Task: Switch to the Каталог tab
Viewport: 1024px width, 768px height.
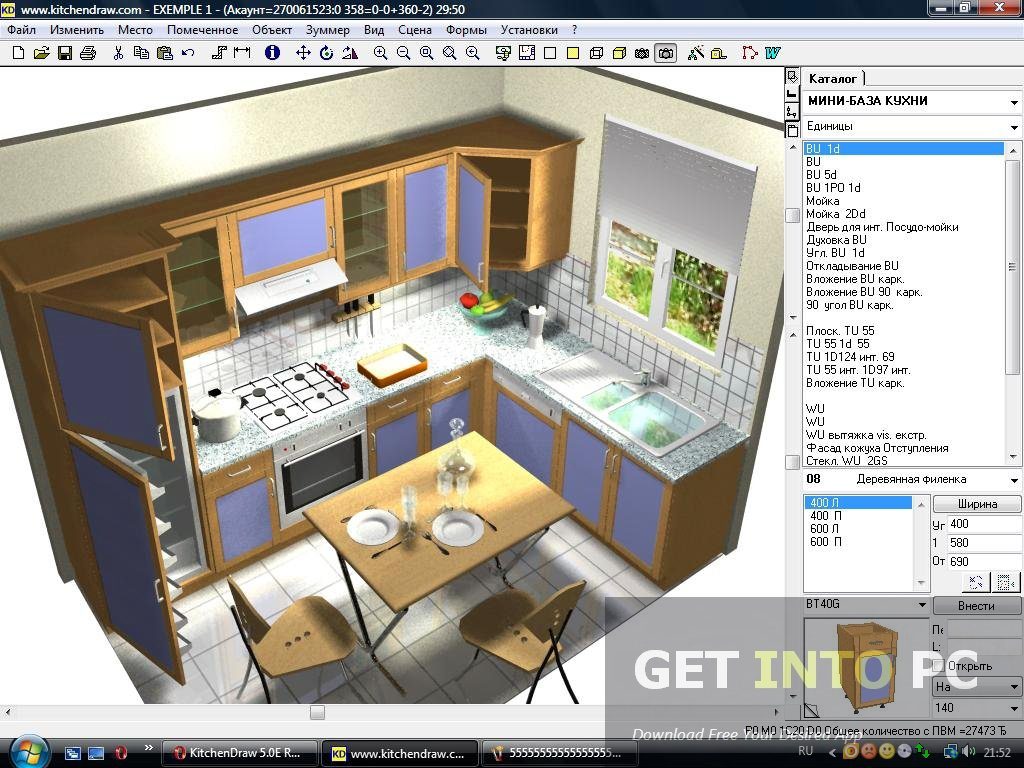Action: [833, 78]
